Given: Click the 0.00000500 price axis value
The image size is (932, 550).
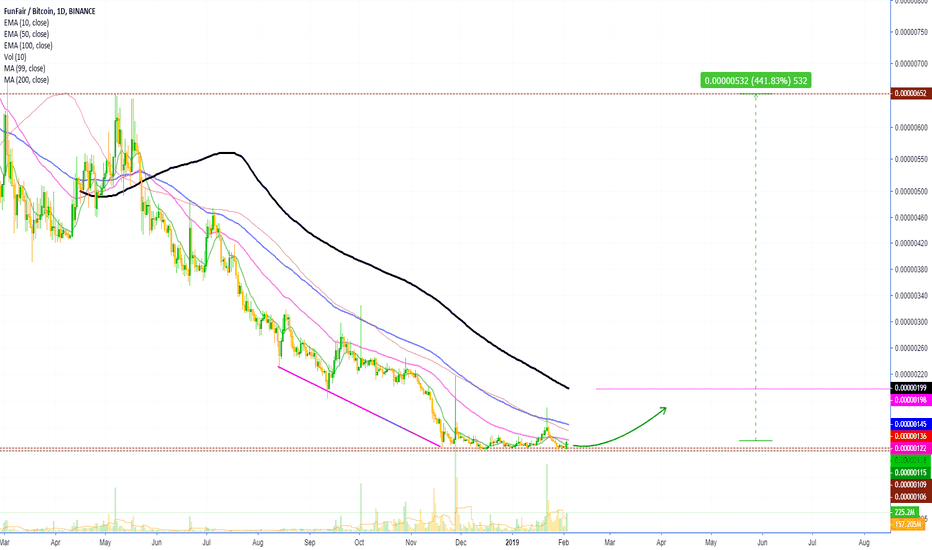Looking at the screenshot, I should [911, 191].
